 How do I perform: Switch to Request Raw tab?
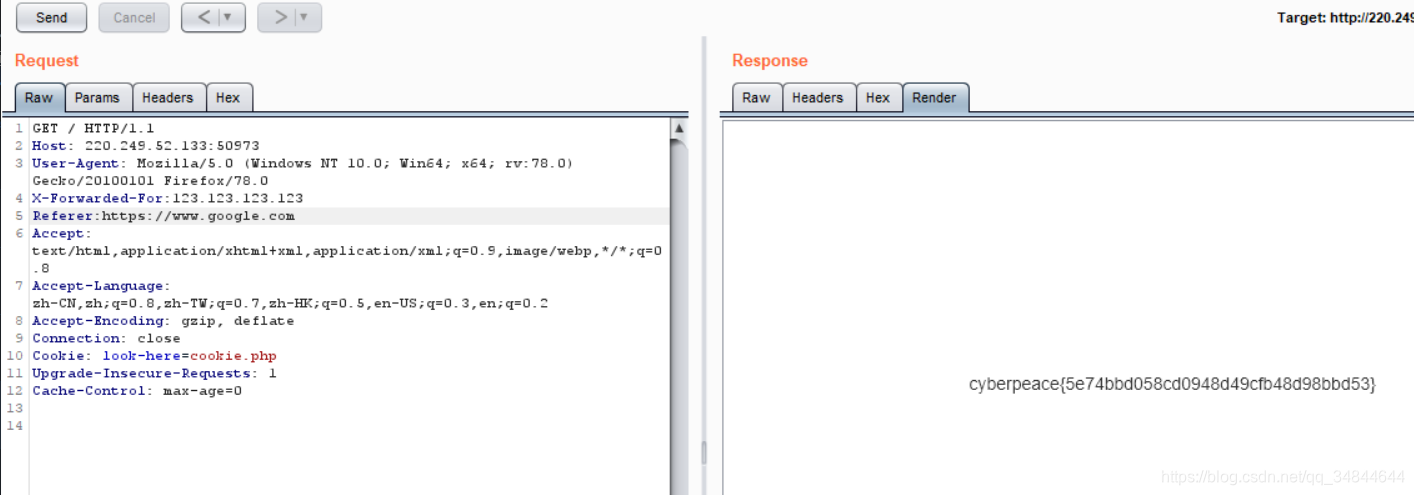point(39,97)
